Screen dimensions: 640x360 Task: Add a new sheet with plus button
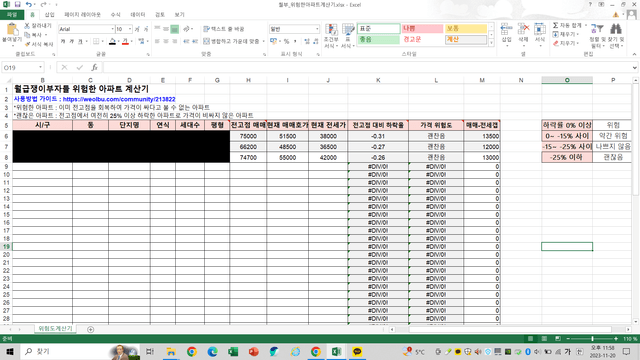(91, 329)
